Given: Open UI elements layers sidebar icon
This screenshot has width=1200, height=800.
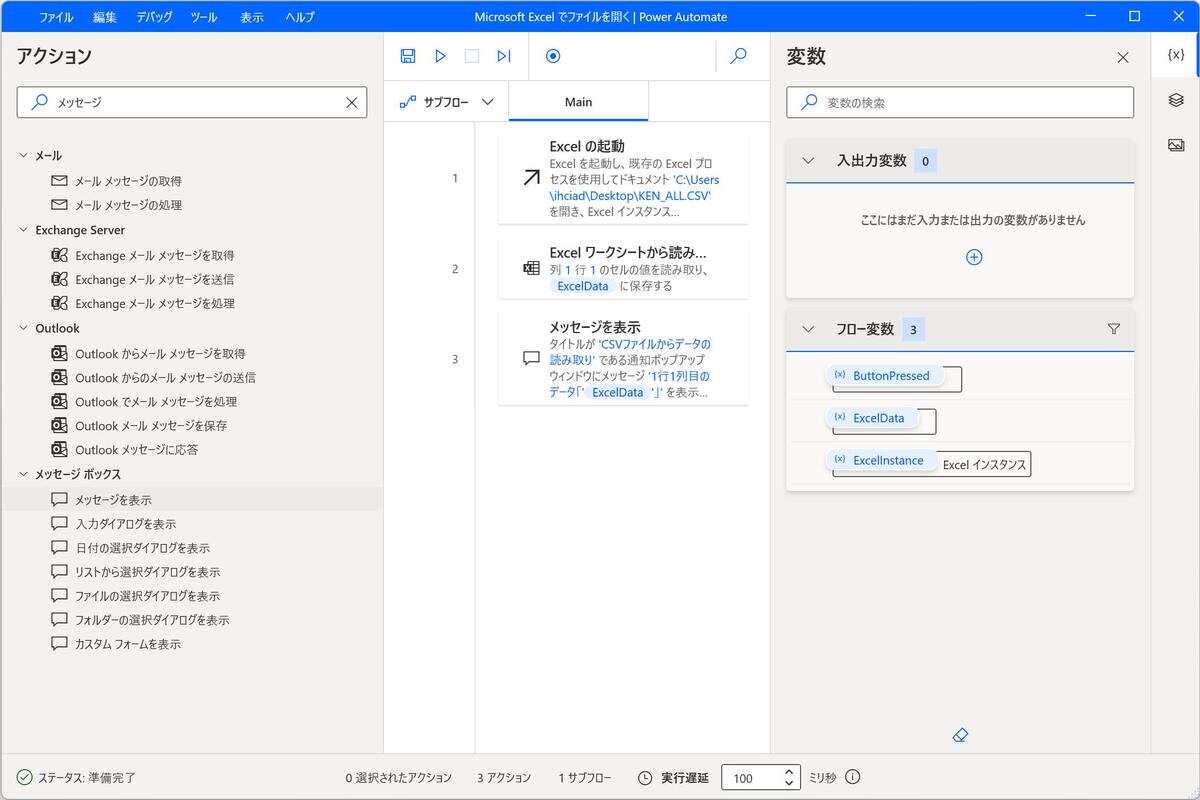Looking at the screenshot, I should point(1176,100).
